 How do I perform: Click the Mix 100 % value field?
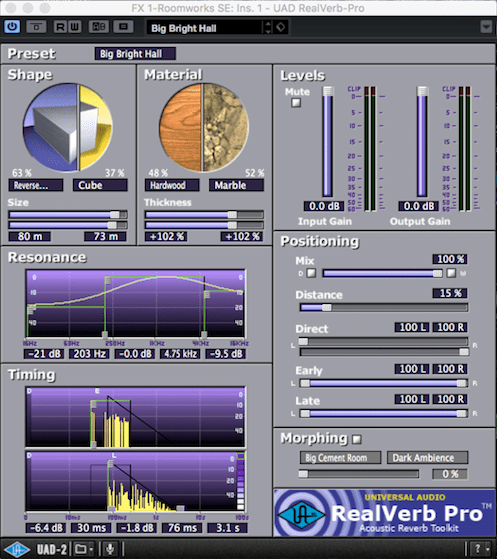point(450,259)
